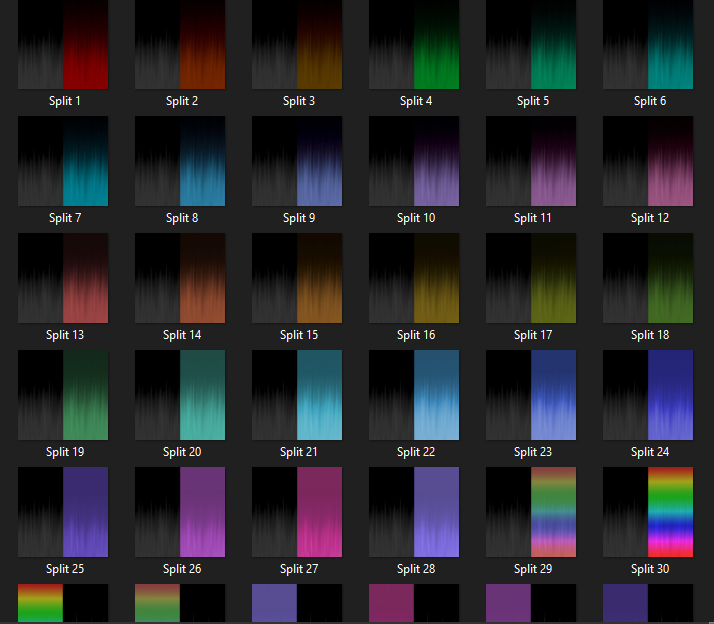The height and width of the screenshot is (624, 714).
Task: Choose the Split 11 mauve thumbnail
Action: [531, 161]
